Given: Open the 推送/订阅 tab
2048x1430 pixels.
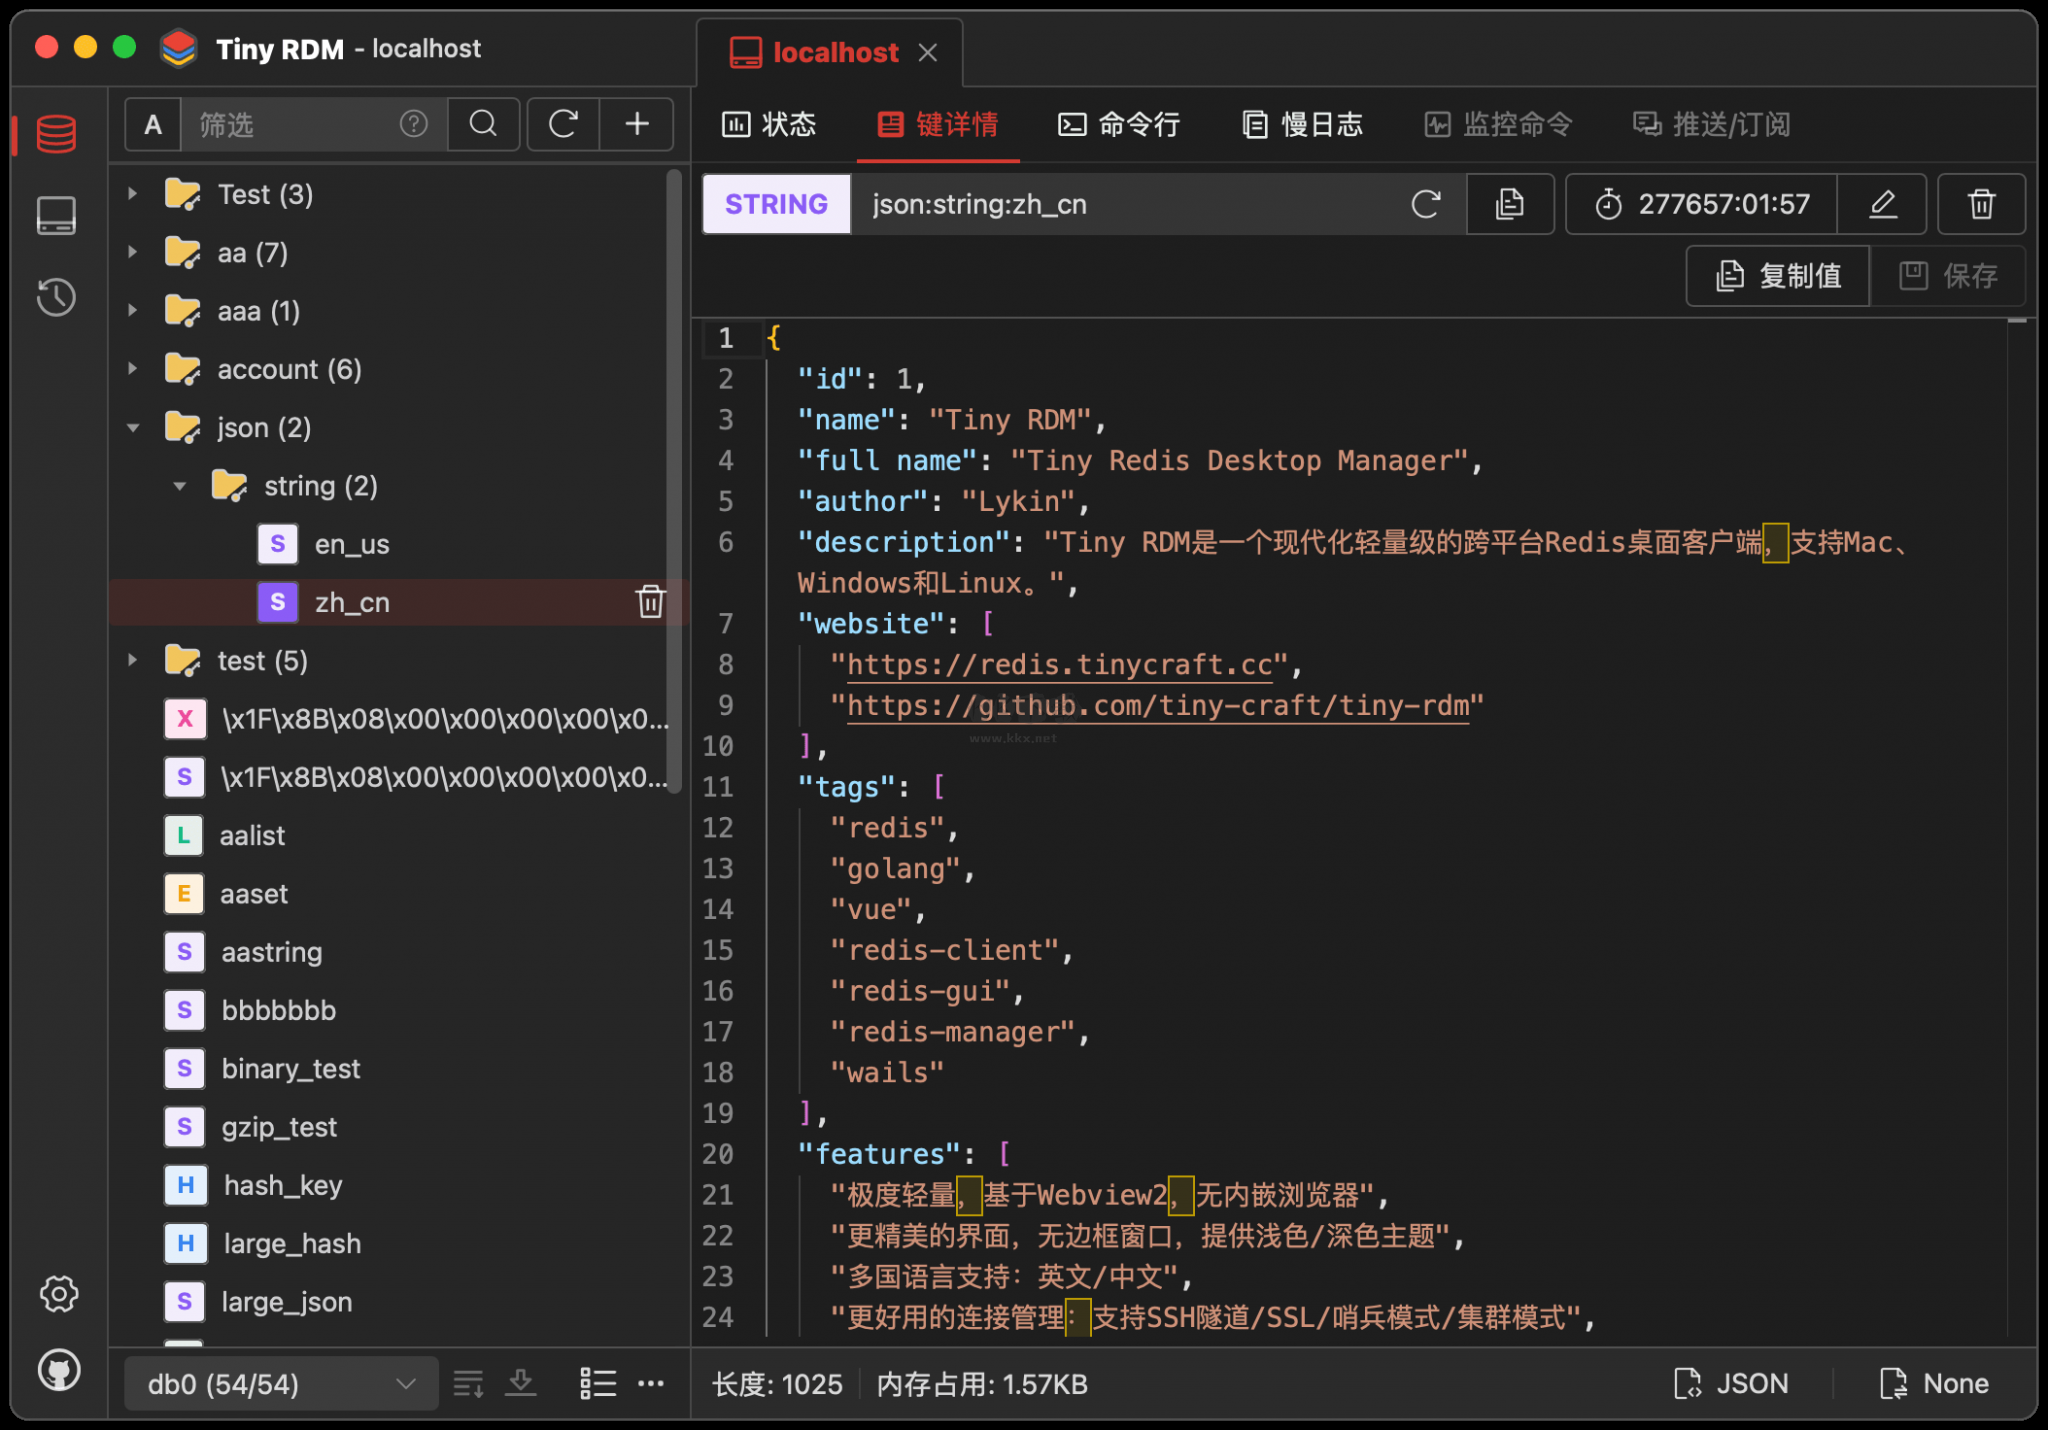Looking at the screenshot, I should 1711,124.
